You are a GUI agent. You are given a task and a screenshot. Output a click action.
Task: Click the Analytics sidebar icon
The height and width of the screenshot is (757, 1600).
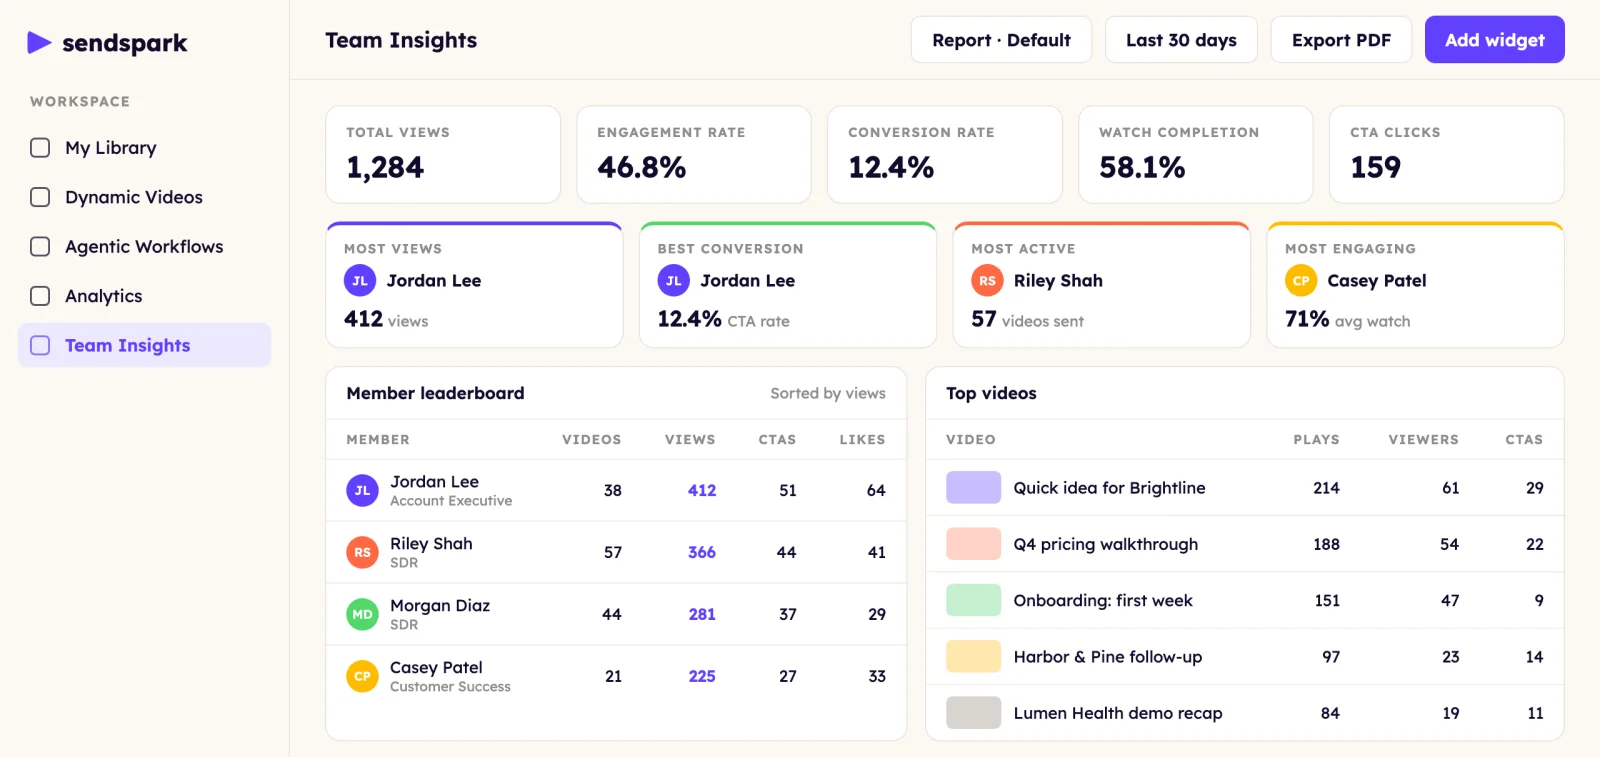click(x=40, y=296)
